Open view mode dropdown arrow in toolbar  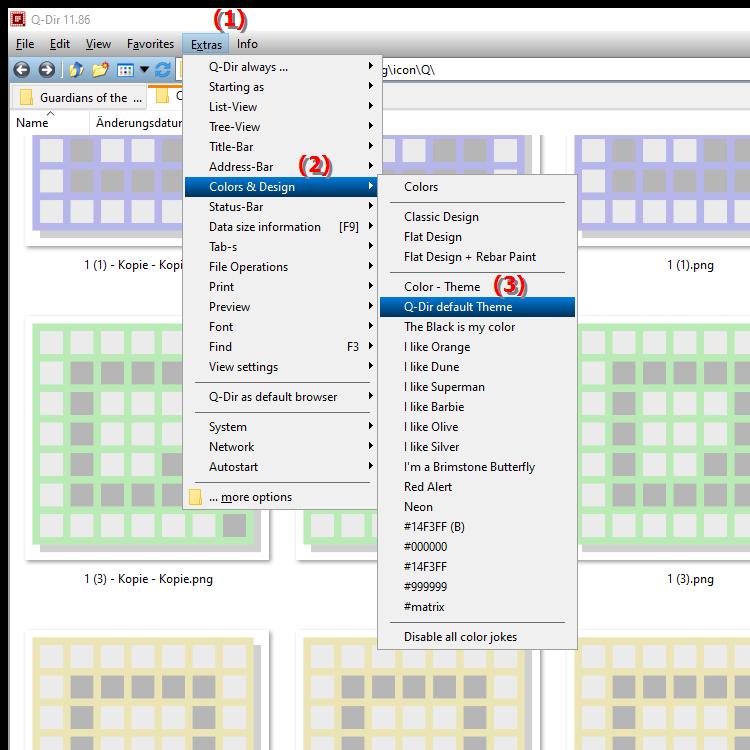(x=144, y=70)
